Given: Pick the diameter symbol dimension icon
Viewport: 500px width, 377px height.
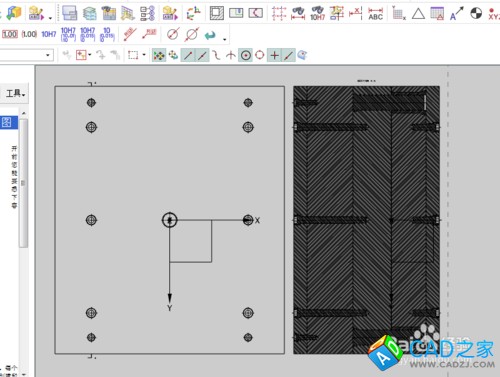Looking at the screenshot, I should click(173, 34).
